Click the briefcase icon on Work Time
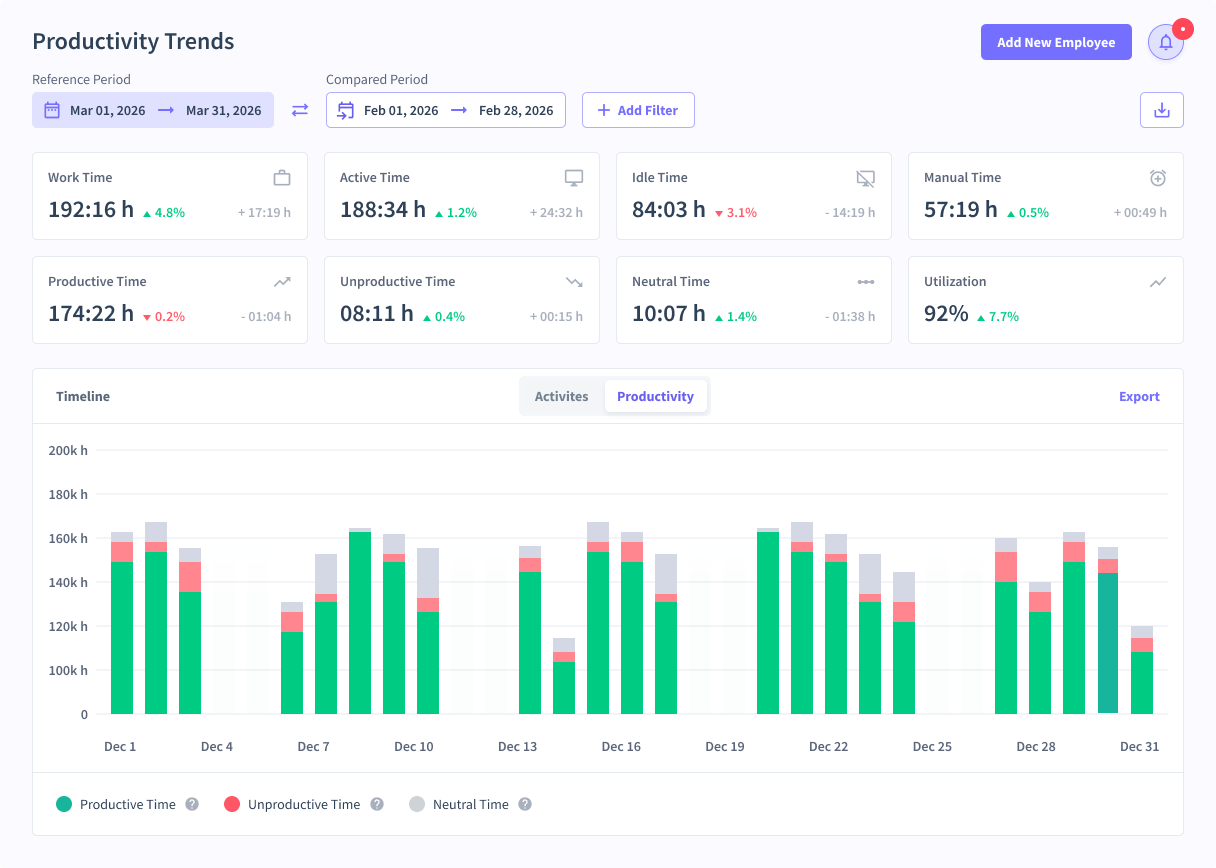The width and height of the screenshot is (1216, 868). point(282,178)
